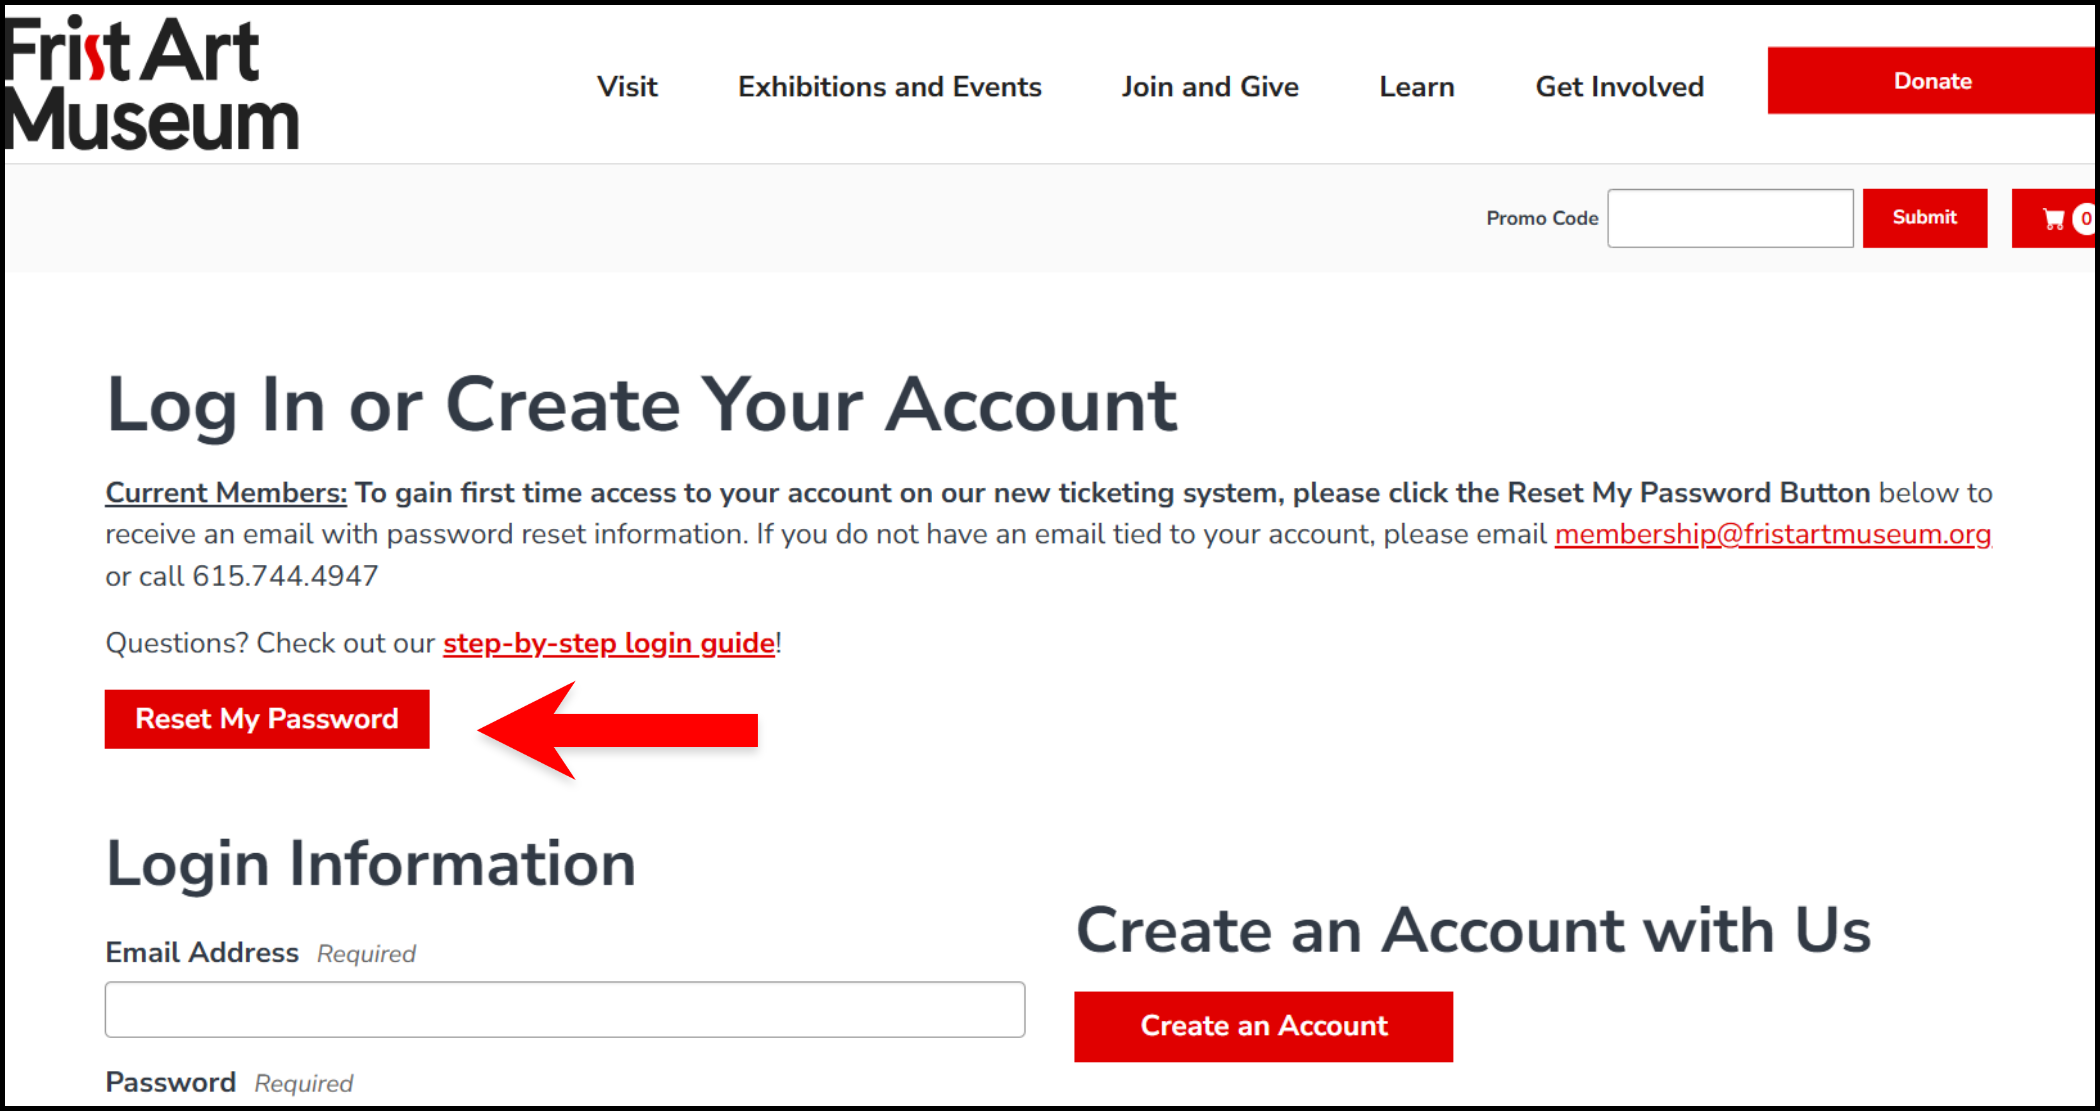This screenshot has height=1111, width=2100.
Task: Submit the promo code
Action: pos(1924,217)
